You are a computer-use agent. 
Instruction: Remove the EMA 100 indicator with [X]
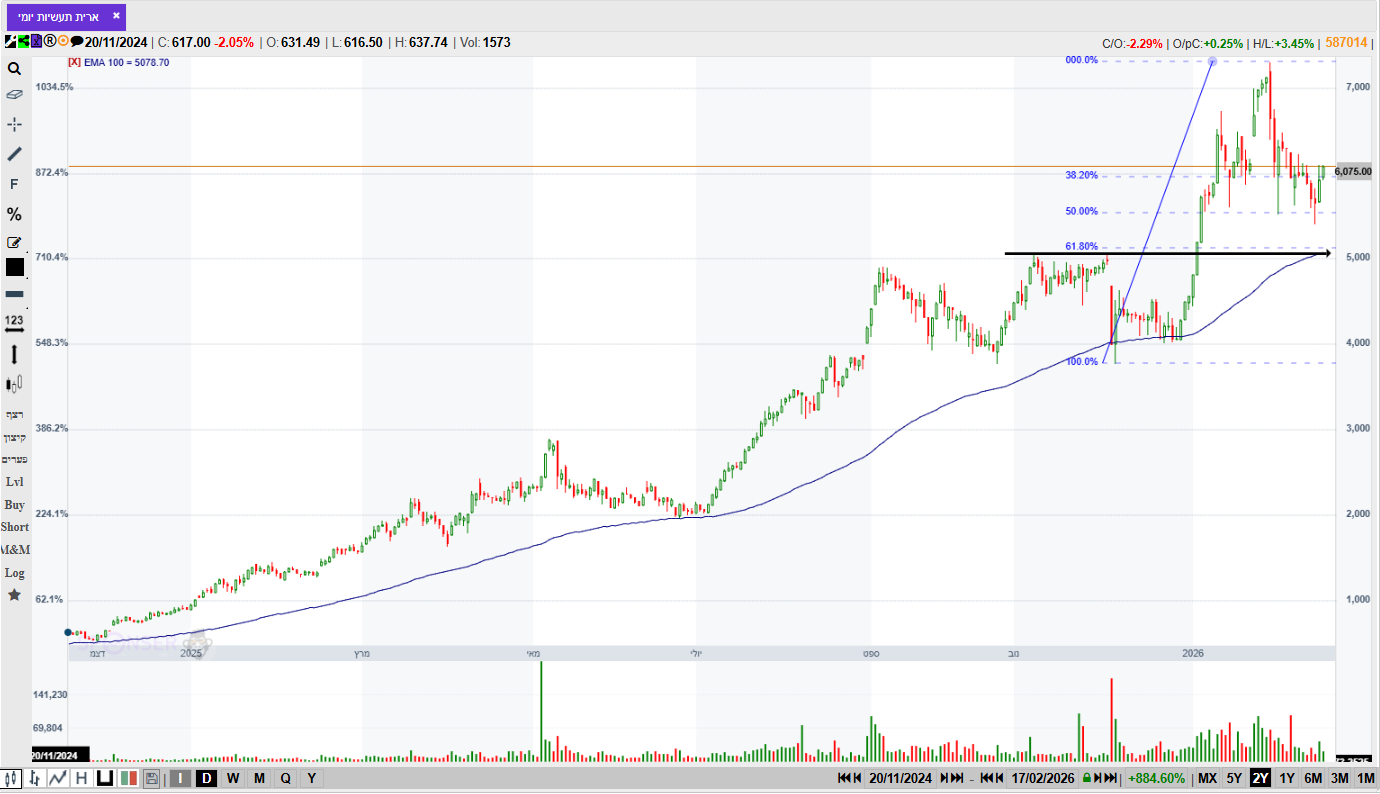pos(74,62)
